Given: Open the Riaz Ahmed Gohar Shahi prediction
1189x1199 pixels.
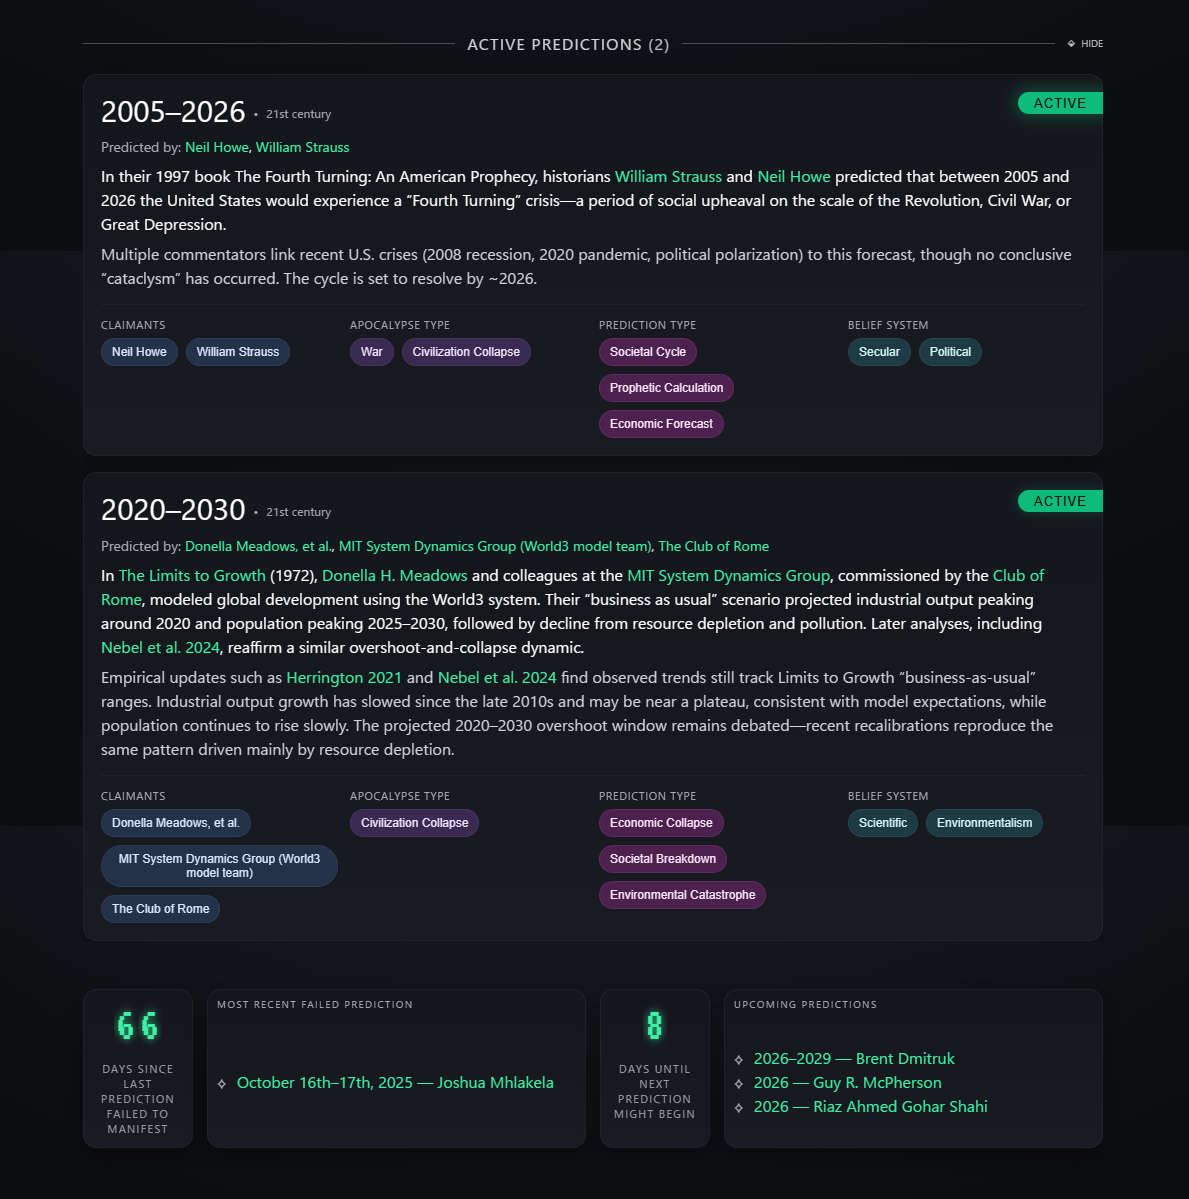Looking at the screenshot, I should (x=870, y=1107).
